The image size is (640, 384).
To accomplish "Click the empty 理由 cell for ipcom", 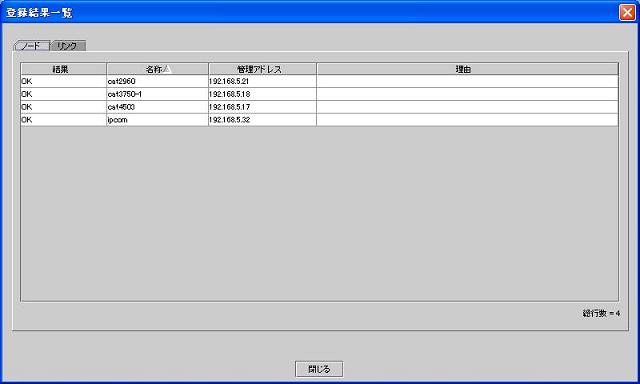I will 467,120.
